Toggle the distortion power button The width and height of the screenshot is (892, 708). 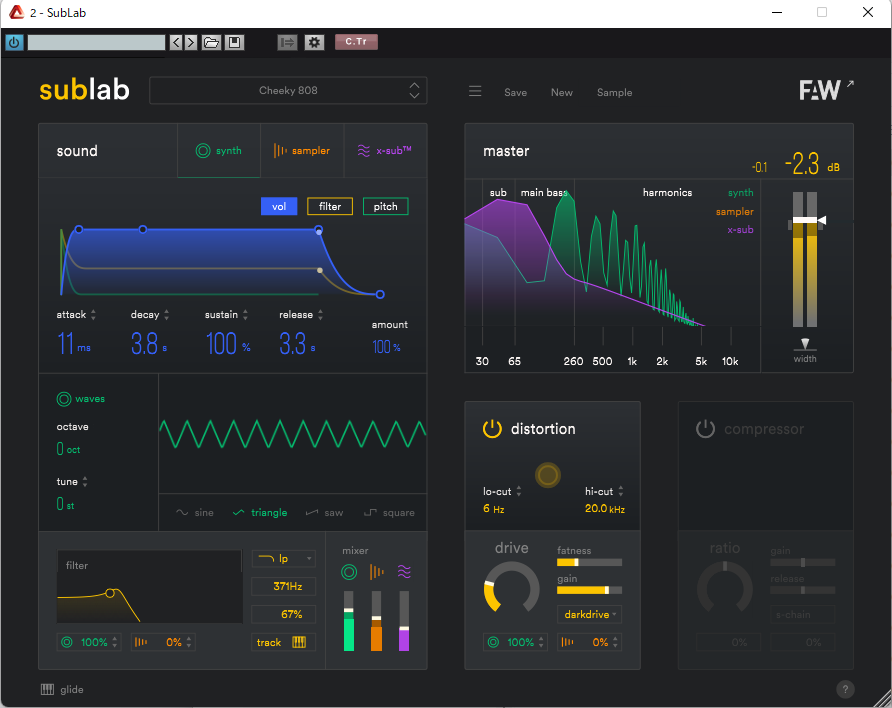pyautogui.click(x=492, y=429)
